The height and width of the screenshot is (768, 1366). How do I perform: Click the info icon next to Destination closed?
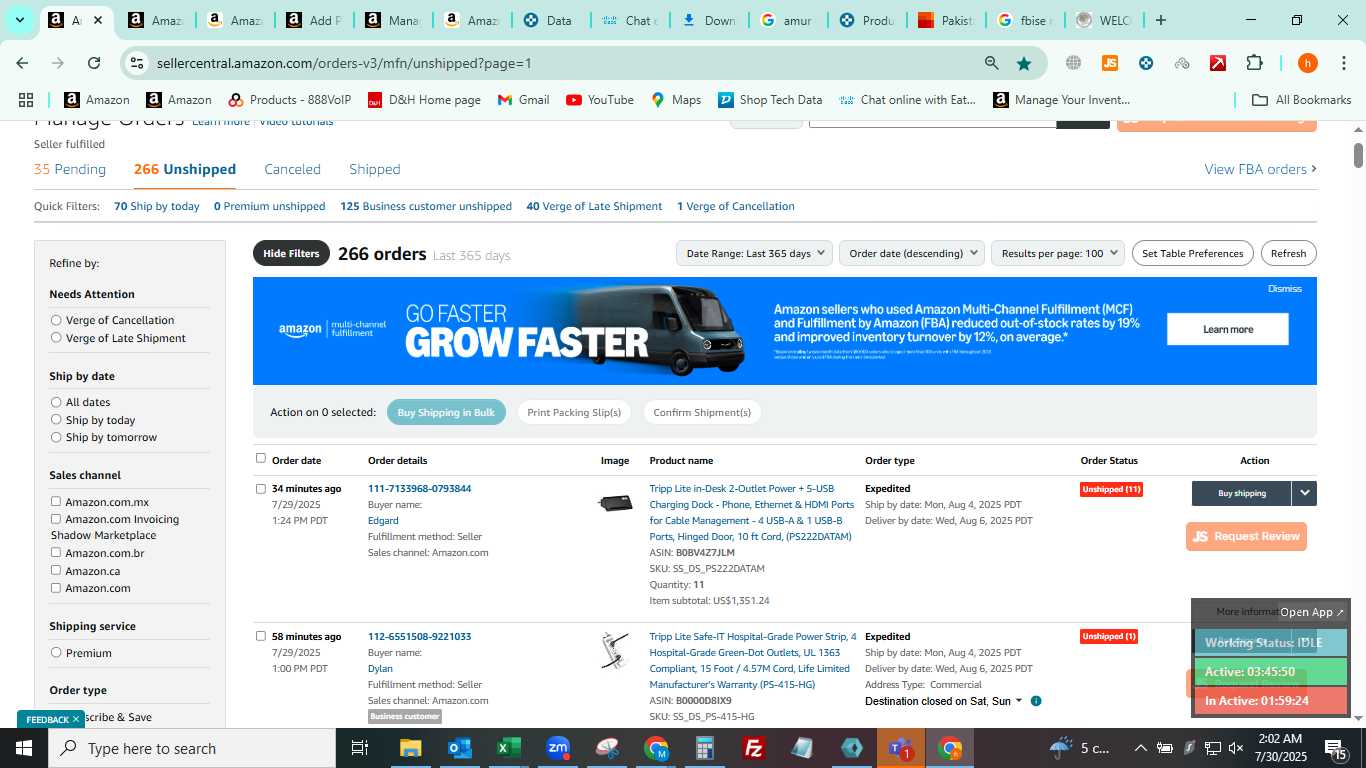[1036, 701]
